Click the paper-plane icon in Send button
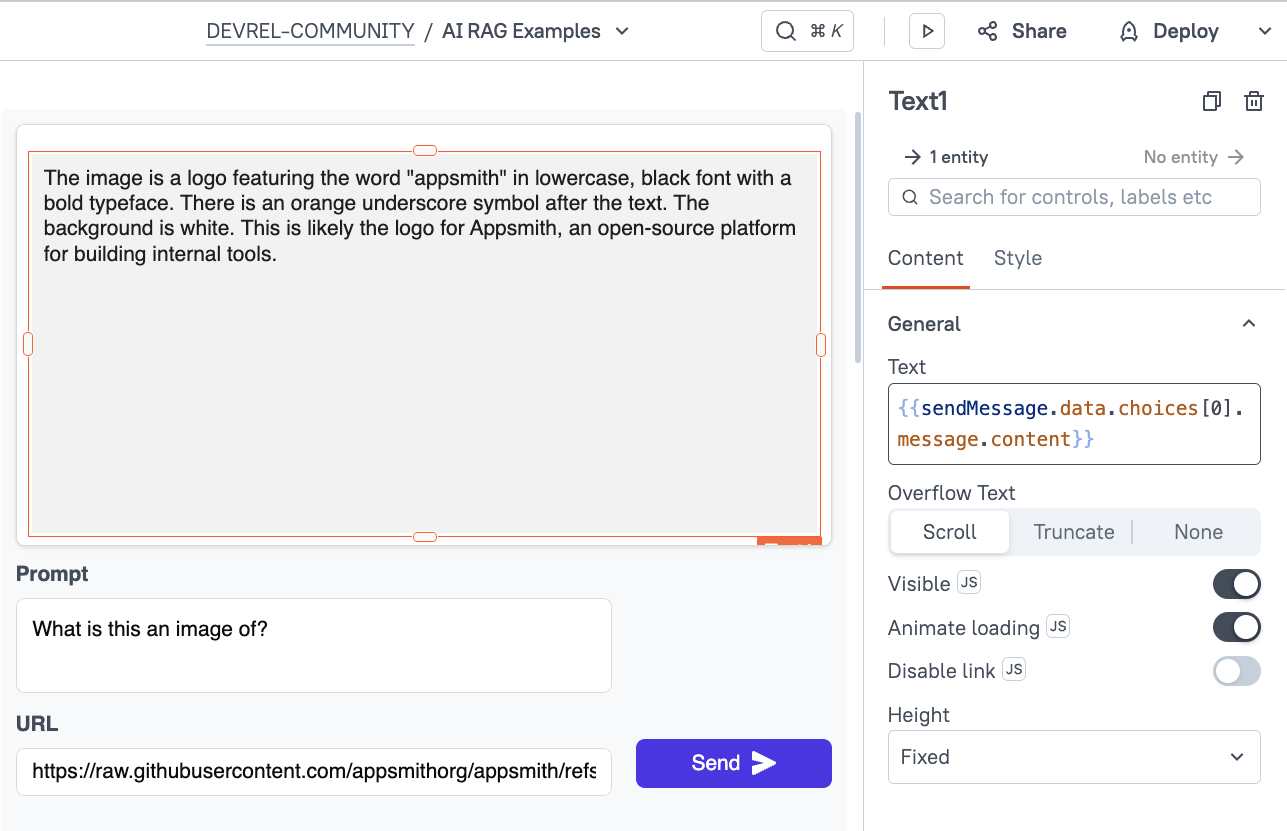This screenshot has height=831, width=1287. [764, 763]
